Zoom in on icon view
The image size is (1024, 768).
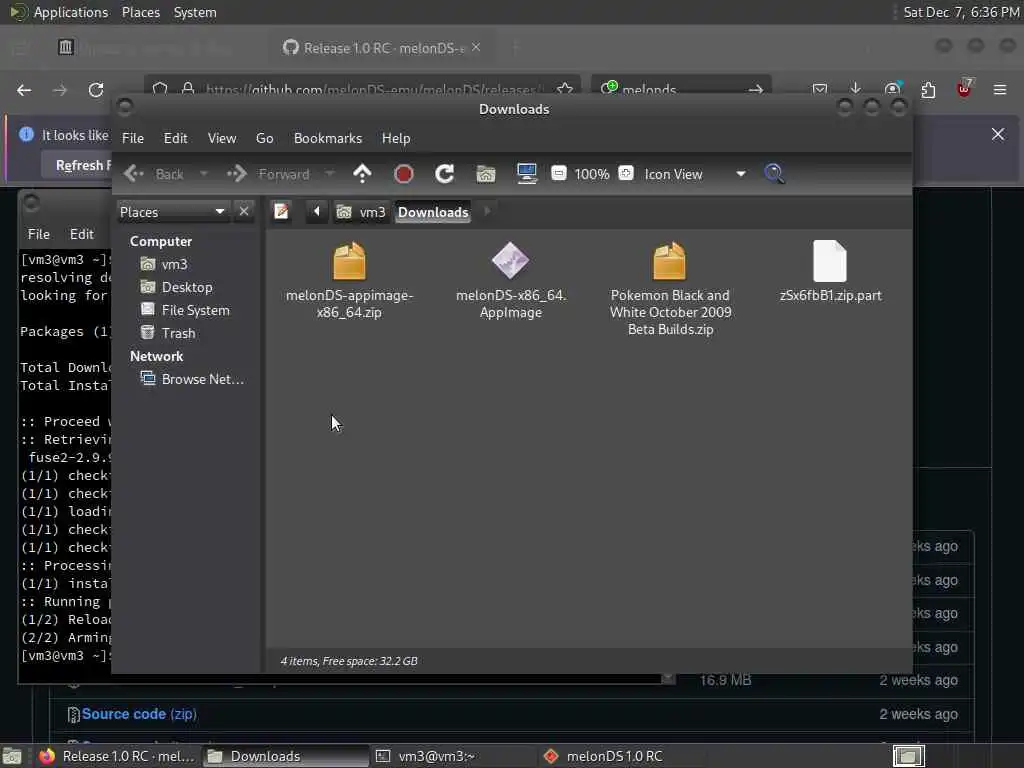point(626,174)
